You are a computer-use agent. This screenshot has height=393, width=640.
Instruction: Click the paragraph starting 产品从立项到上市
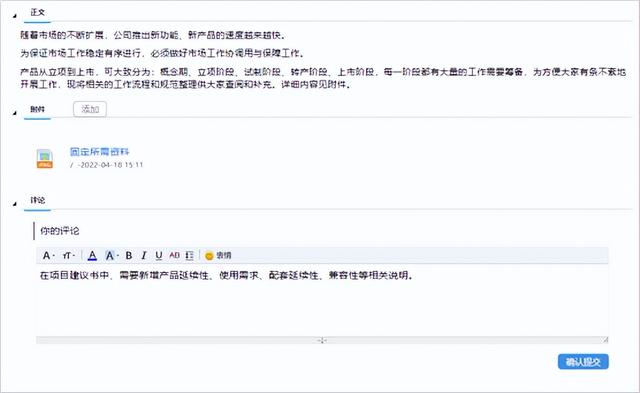pos(323,78)
